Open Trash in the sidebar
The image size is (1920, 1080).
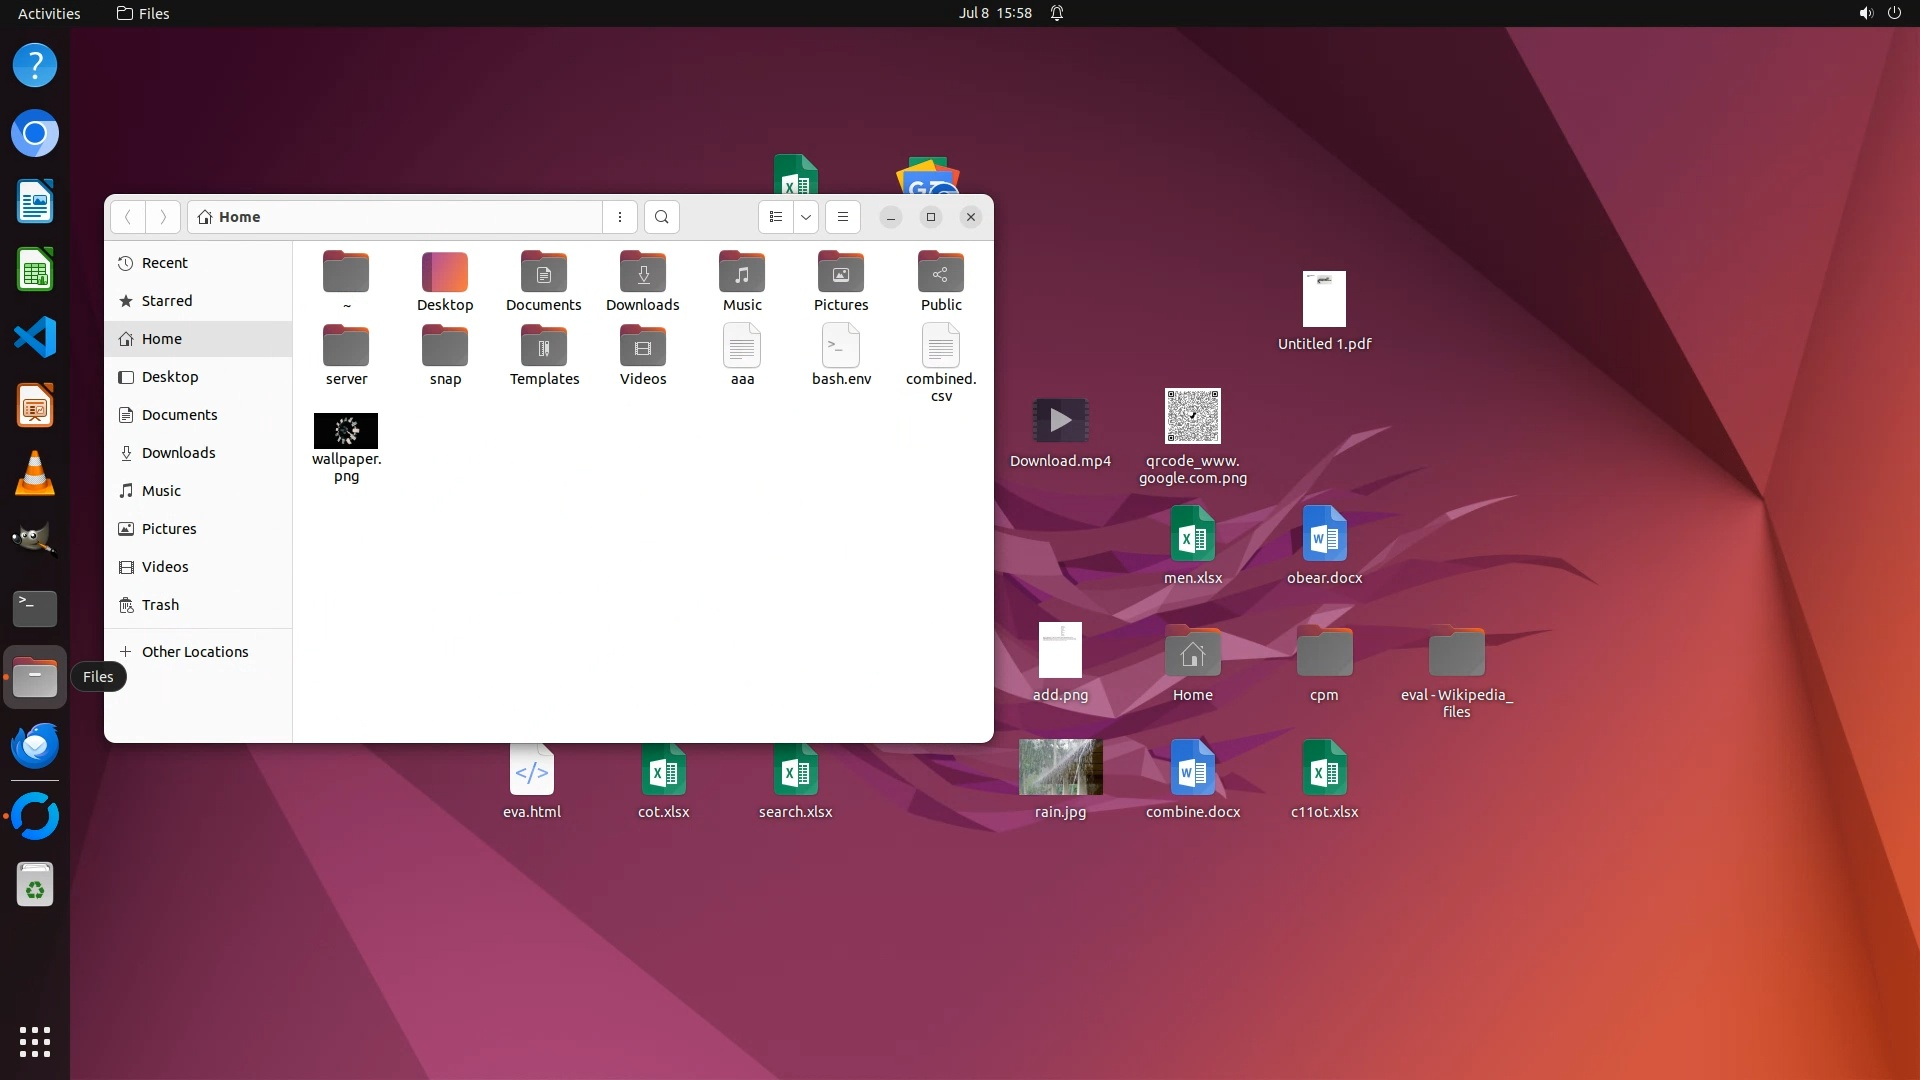point(160,605)
